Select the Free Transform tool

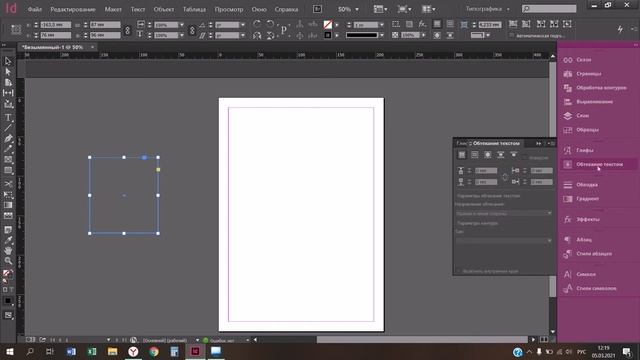[8, 195]
